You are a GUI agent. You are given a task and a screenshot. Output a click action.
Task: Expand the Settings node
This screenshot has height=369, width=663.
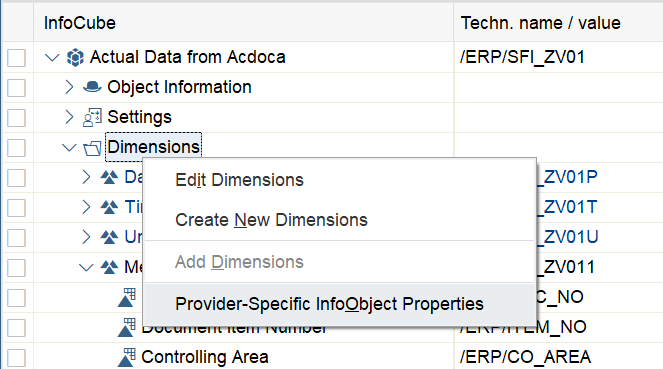coord(69,117)
